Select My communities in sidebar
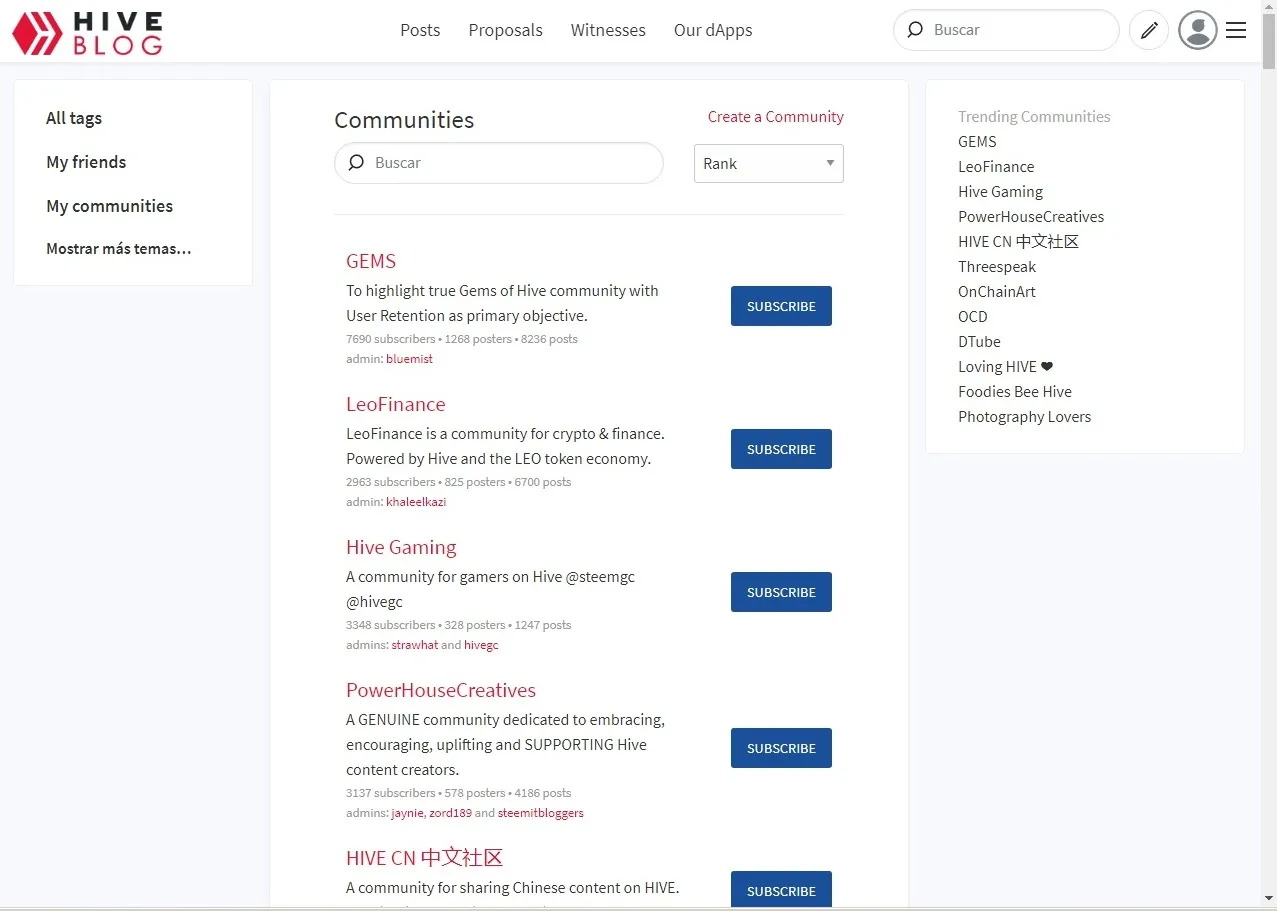 pos(109,206)
